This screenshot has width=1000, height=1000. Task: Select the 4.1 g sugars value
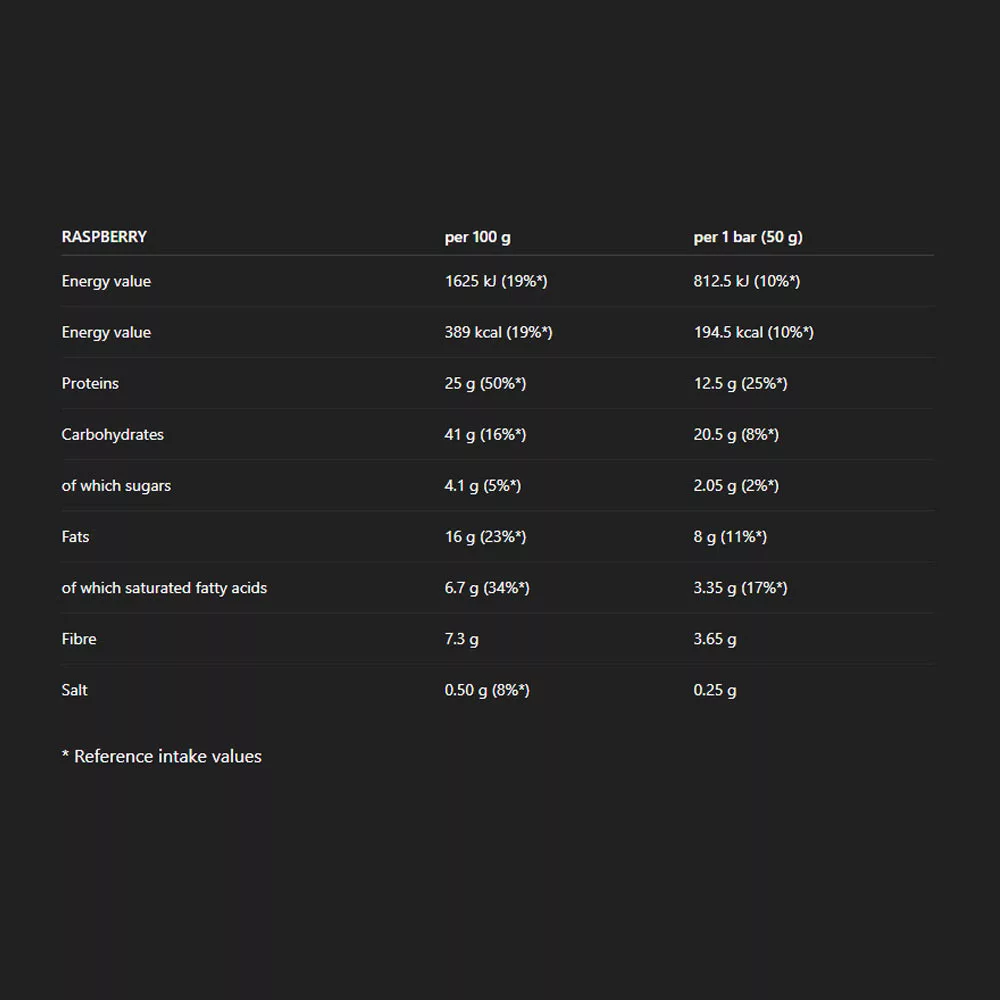click(x=483, y=485)
